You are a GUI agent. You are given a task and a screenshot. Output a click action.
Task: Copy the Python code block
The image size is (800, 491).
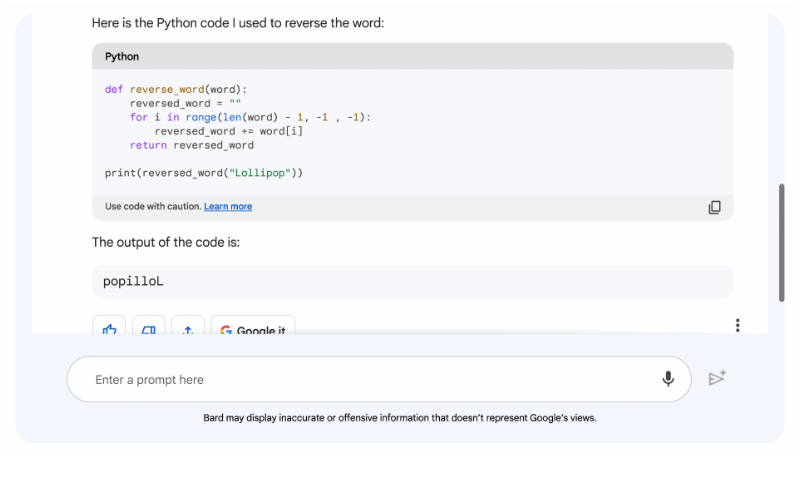coord(714,207)
